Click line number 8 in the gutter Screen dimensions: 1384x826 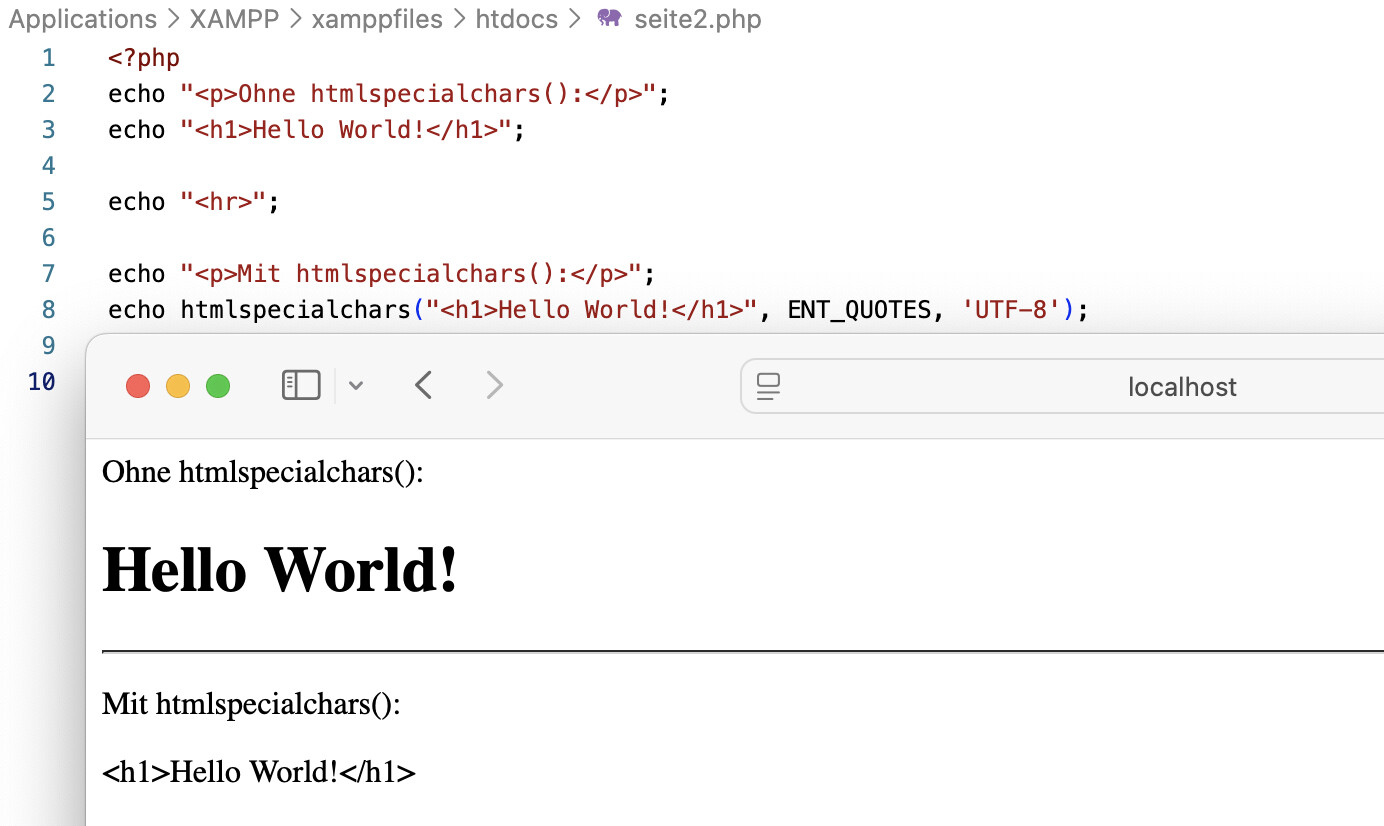click(x=49, y=310)
